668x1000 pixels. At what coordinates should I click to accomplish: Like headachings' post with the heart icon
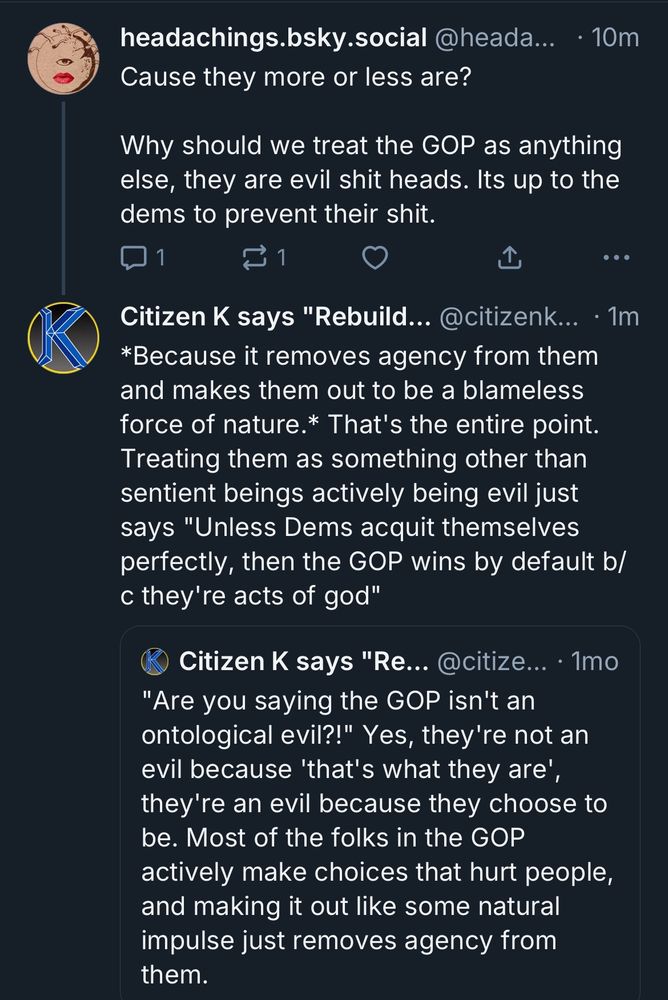pyautogui.click(x=374, y=258)
